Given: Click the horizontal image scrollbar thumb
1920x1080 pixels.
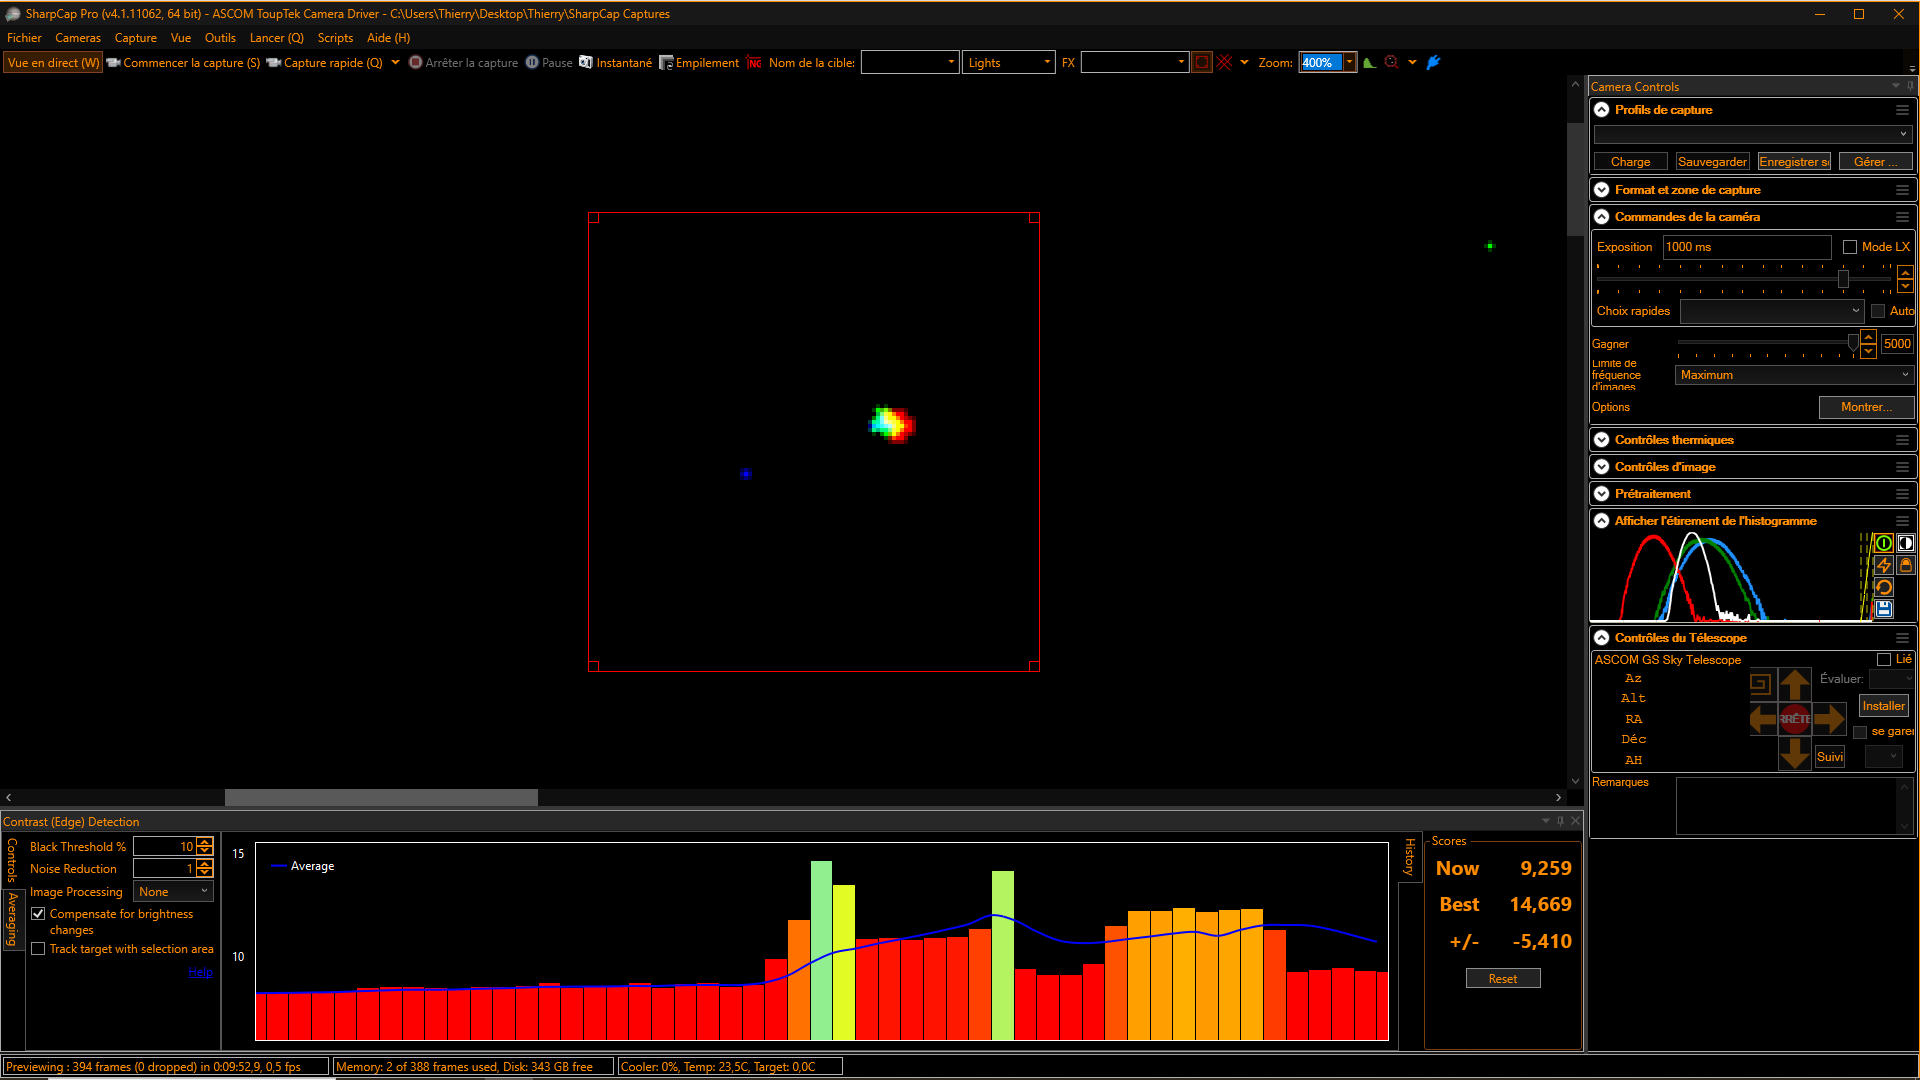Looking at the screenshot, I should click(x=381, y=797).
